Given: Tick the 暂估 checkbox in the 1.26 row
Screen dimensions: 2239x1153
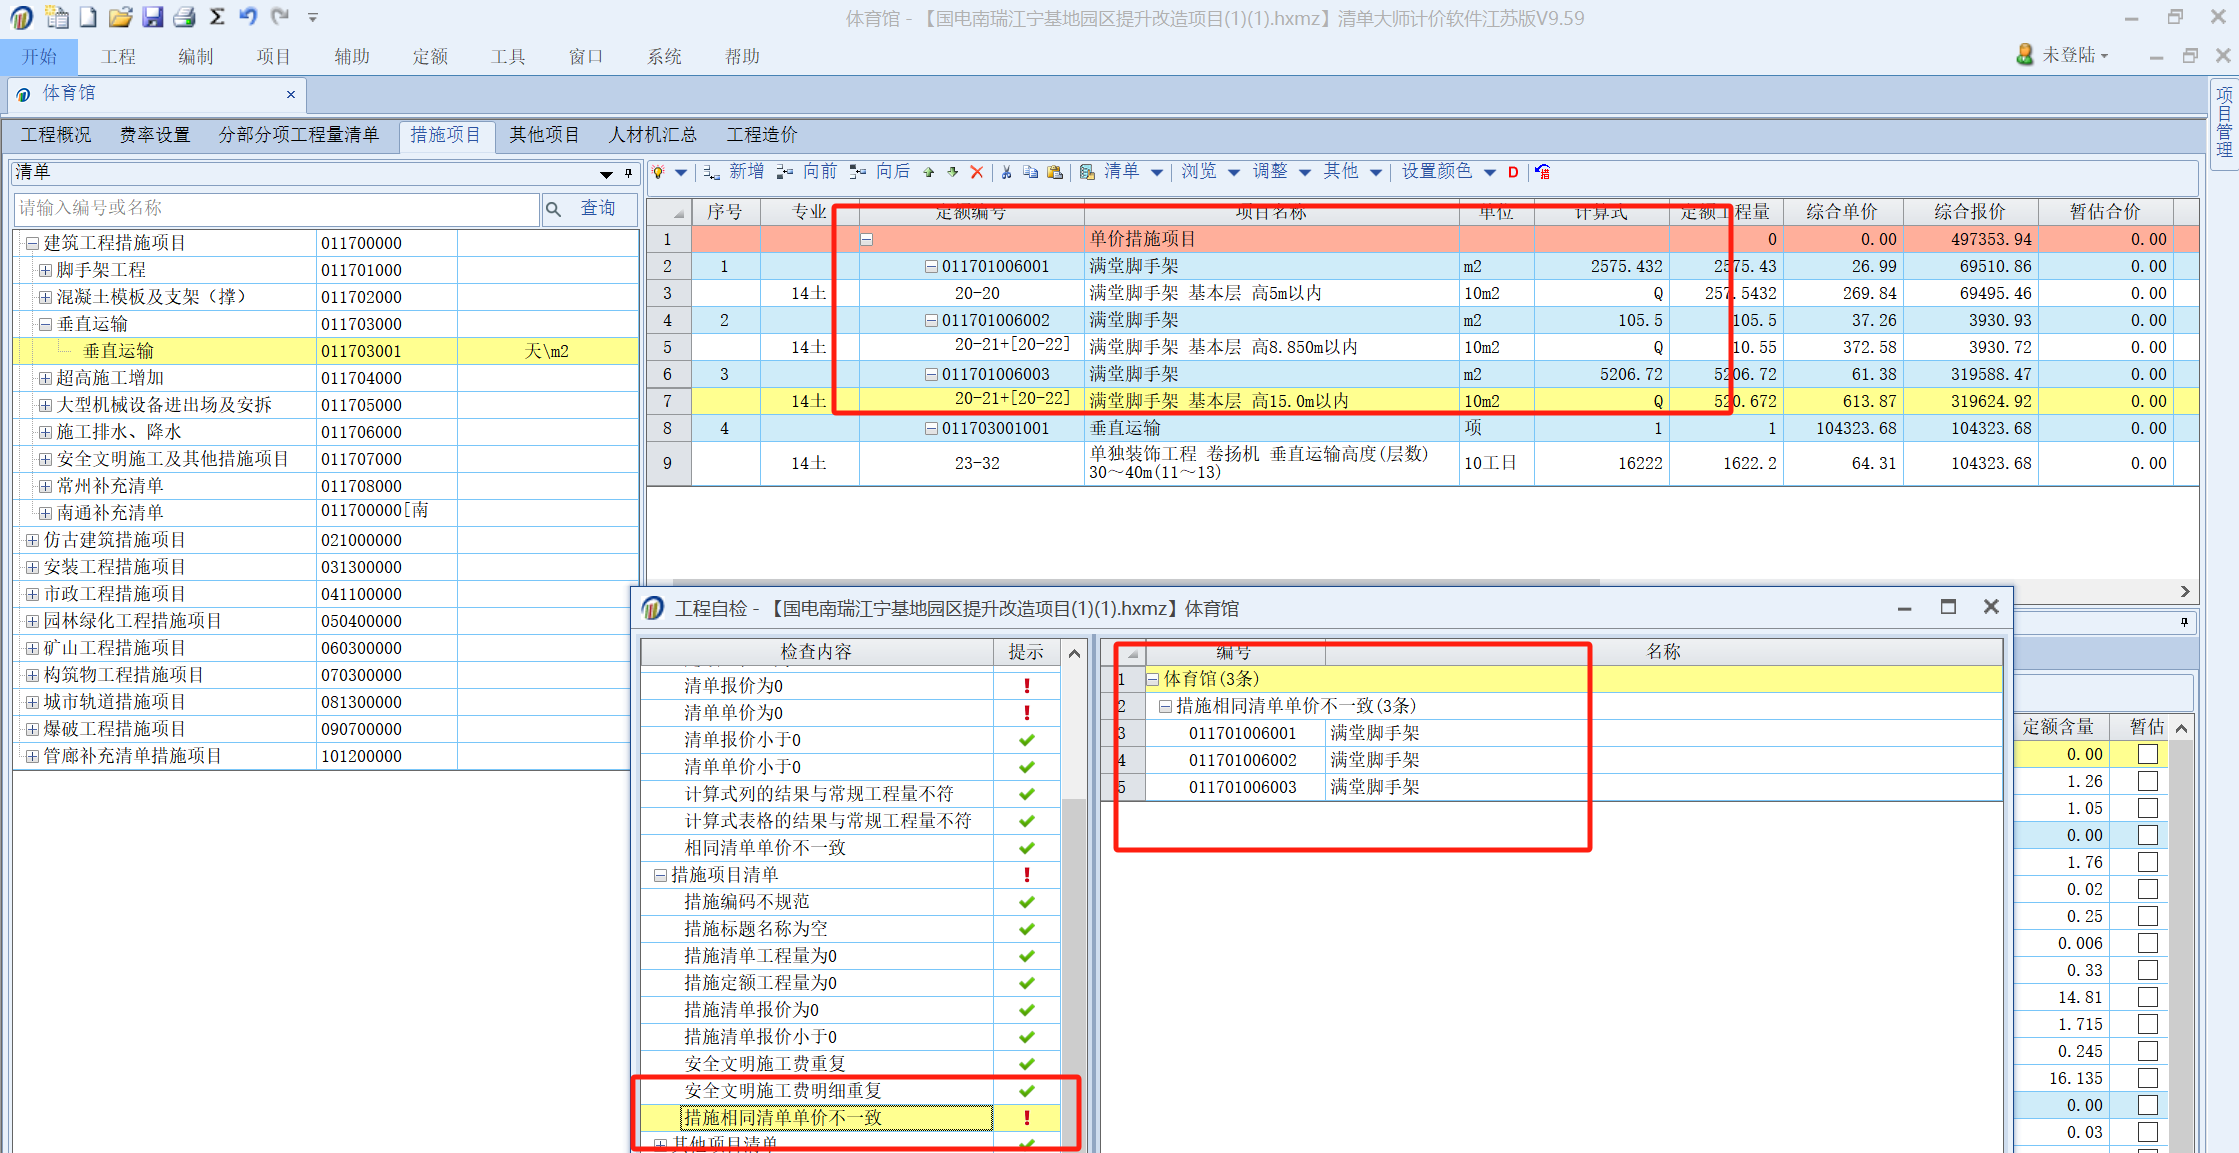Looking at the screenshot, I should 2147,781.
